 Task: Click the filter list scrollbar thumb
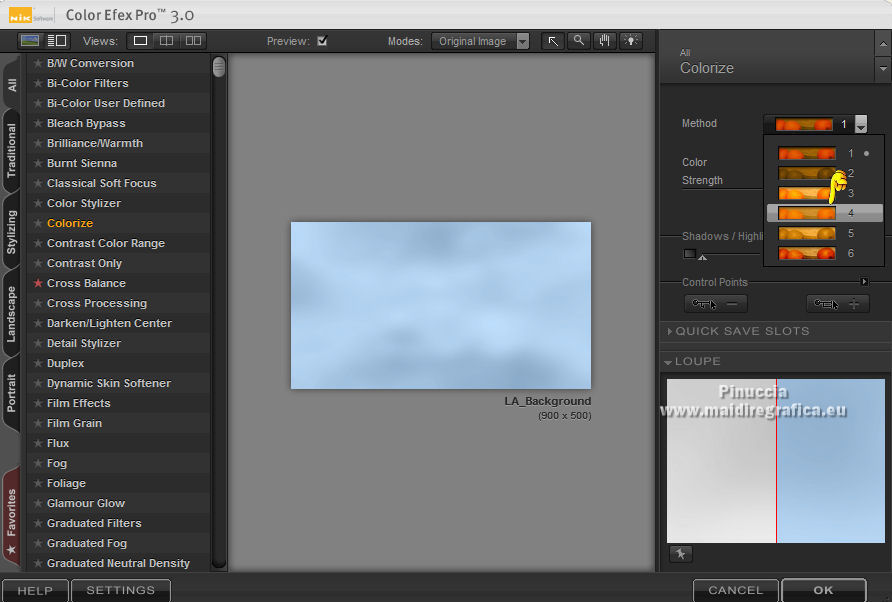pos(218,67)
